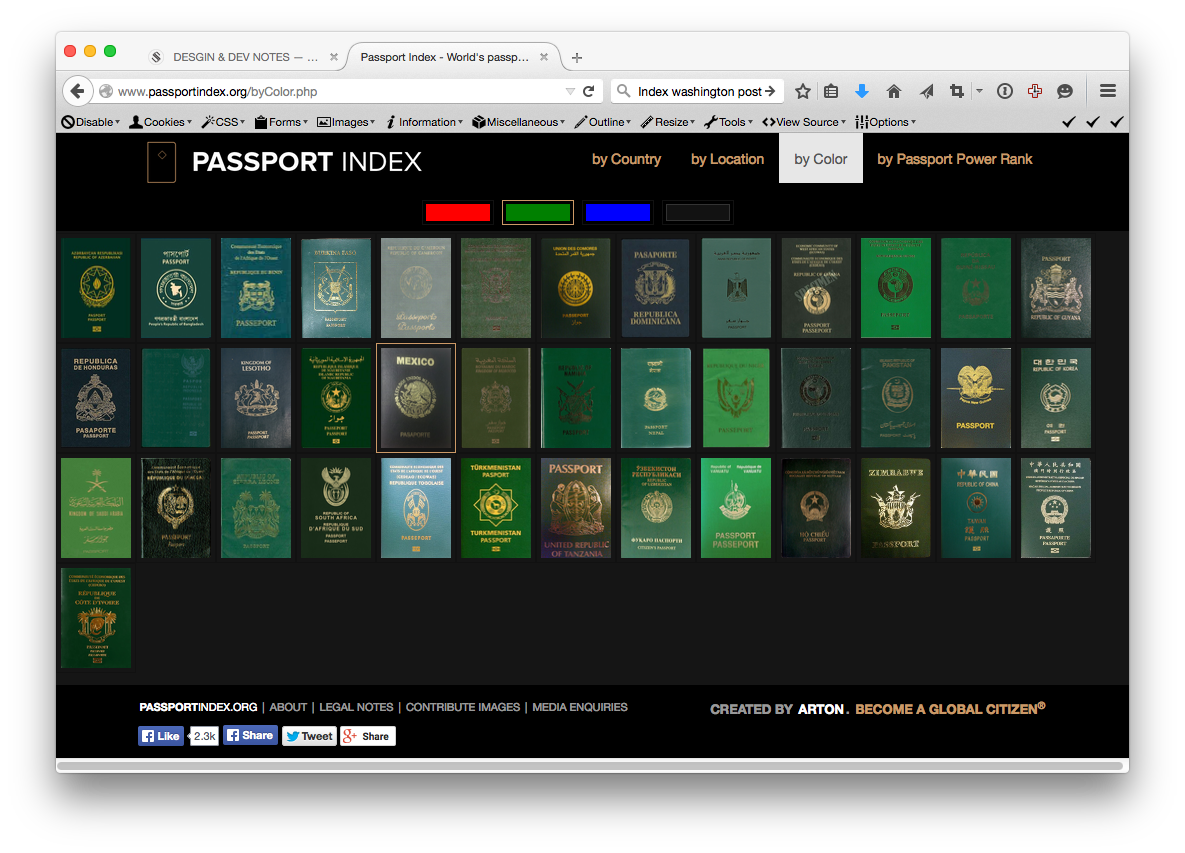Select by Color navigation item
Image resolution: width=1185 pixels, height=853 pixels.
click(x=821, y=159)
